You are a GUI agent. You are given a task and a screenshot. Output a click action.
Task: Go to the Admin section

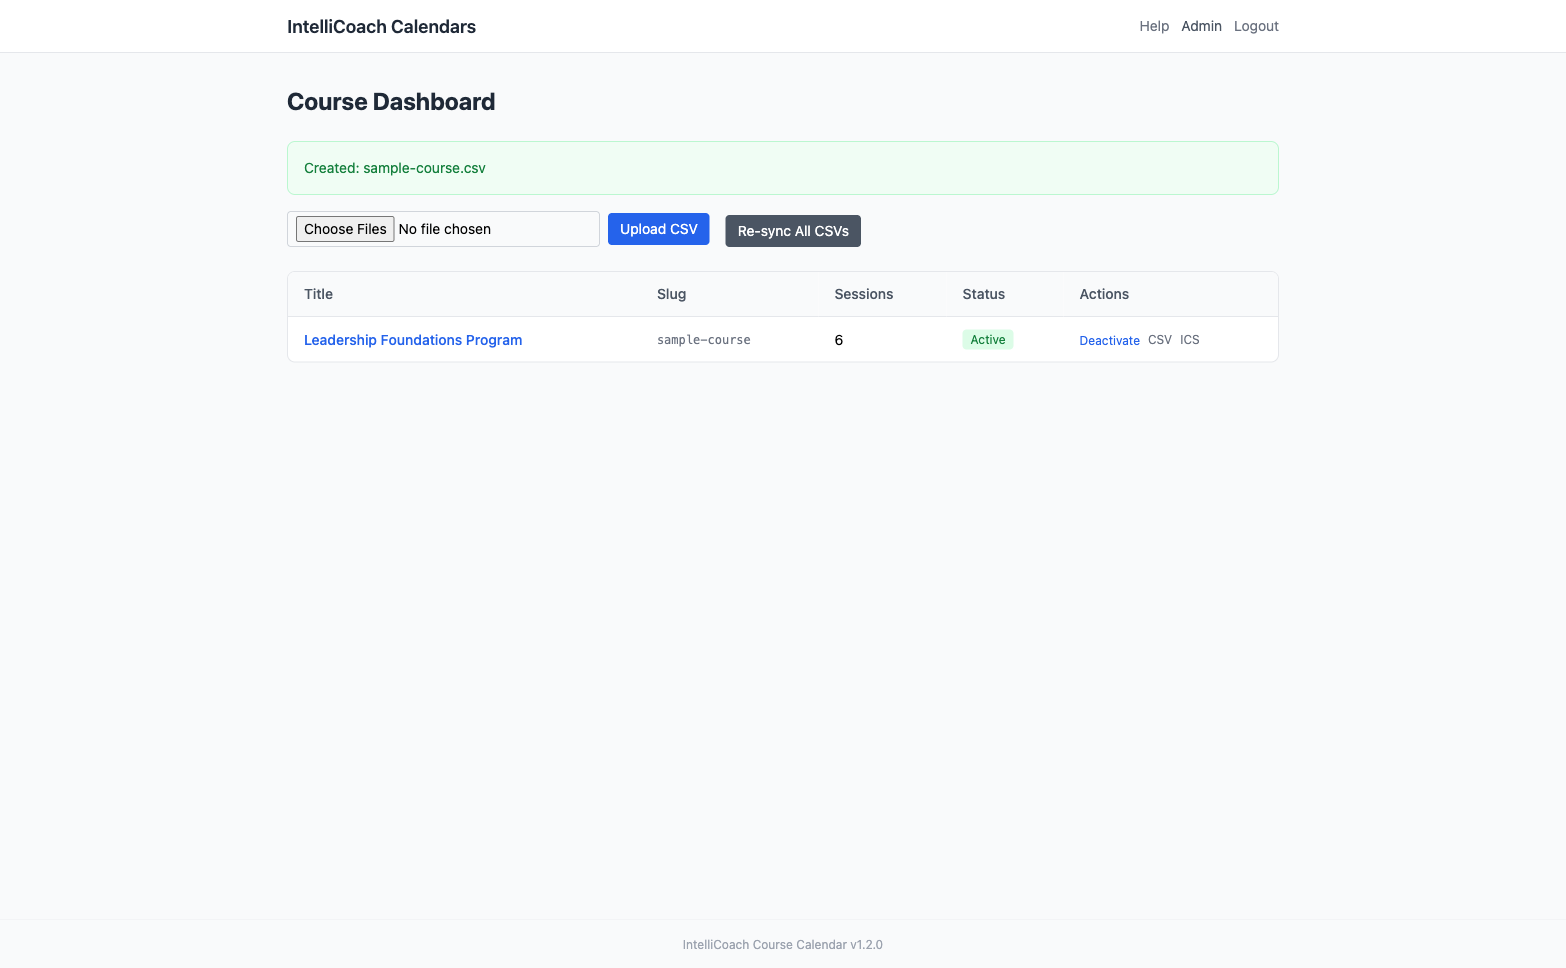(1201, 26)
